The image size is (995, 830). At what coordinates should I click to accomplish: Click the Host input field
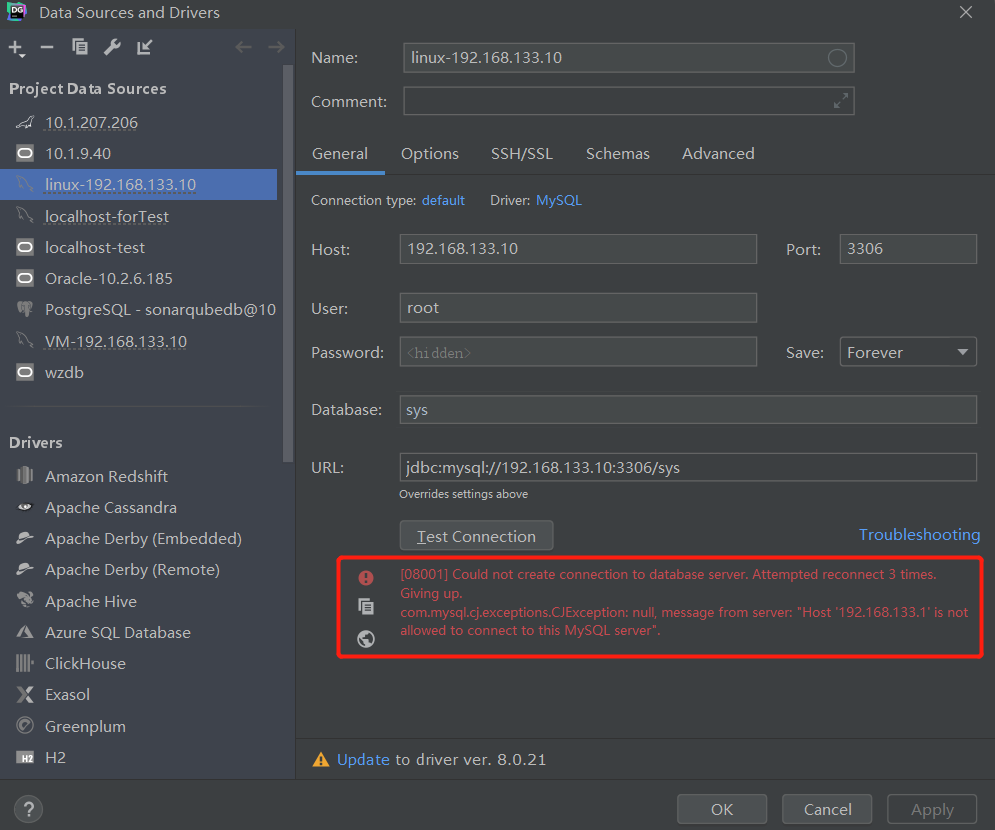[x=578, y=249]
